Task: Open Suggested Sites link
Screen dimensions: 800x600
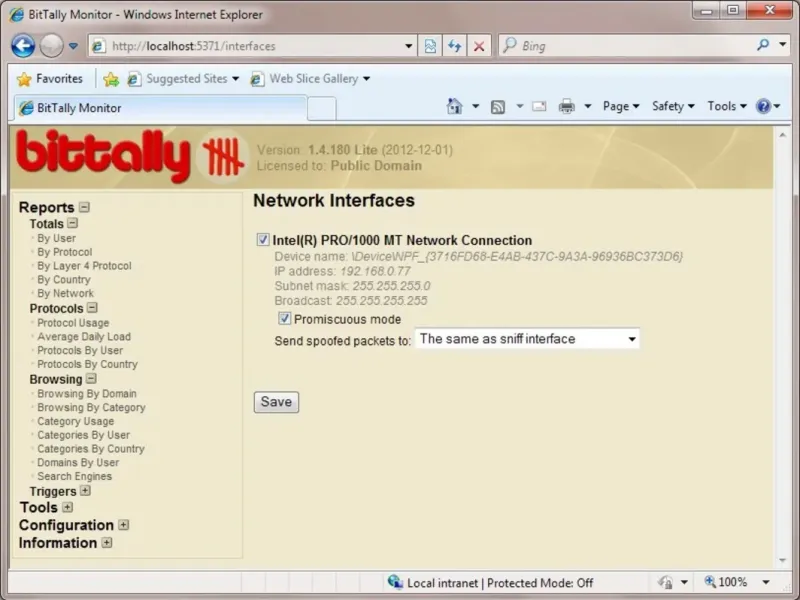Action: click(x=183, y=79)
